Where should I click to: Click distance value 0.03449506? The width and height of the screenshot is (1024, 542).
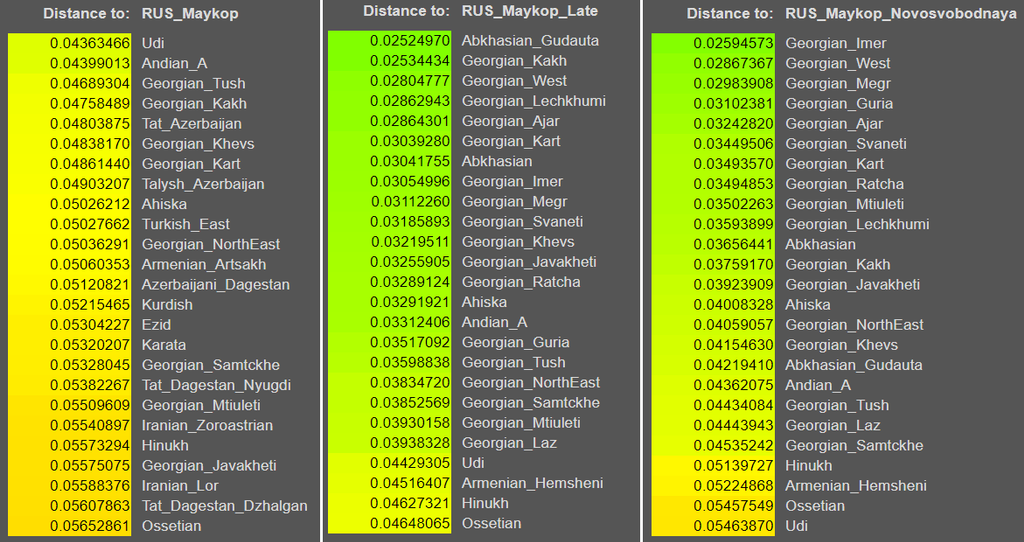[x=733, y=144]
